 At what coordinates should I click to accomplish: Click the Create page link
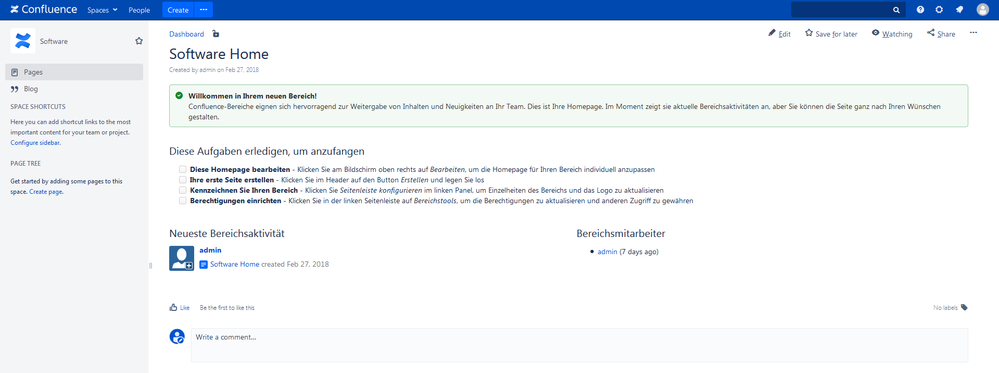[x=46, y=191]
